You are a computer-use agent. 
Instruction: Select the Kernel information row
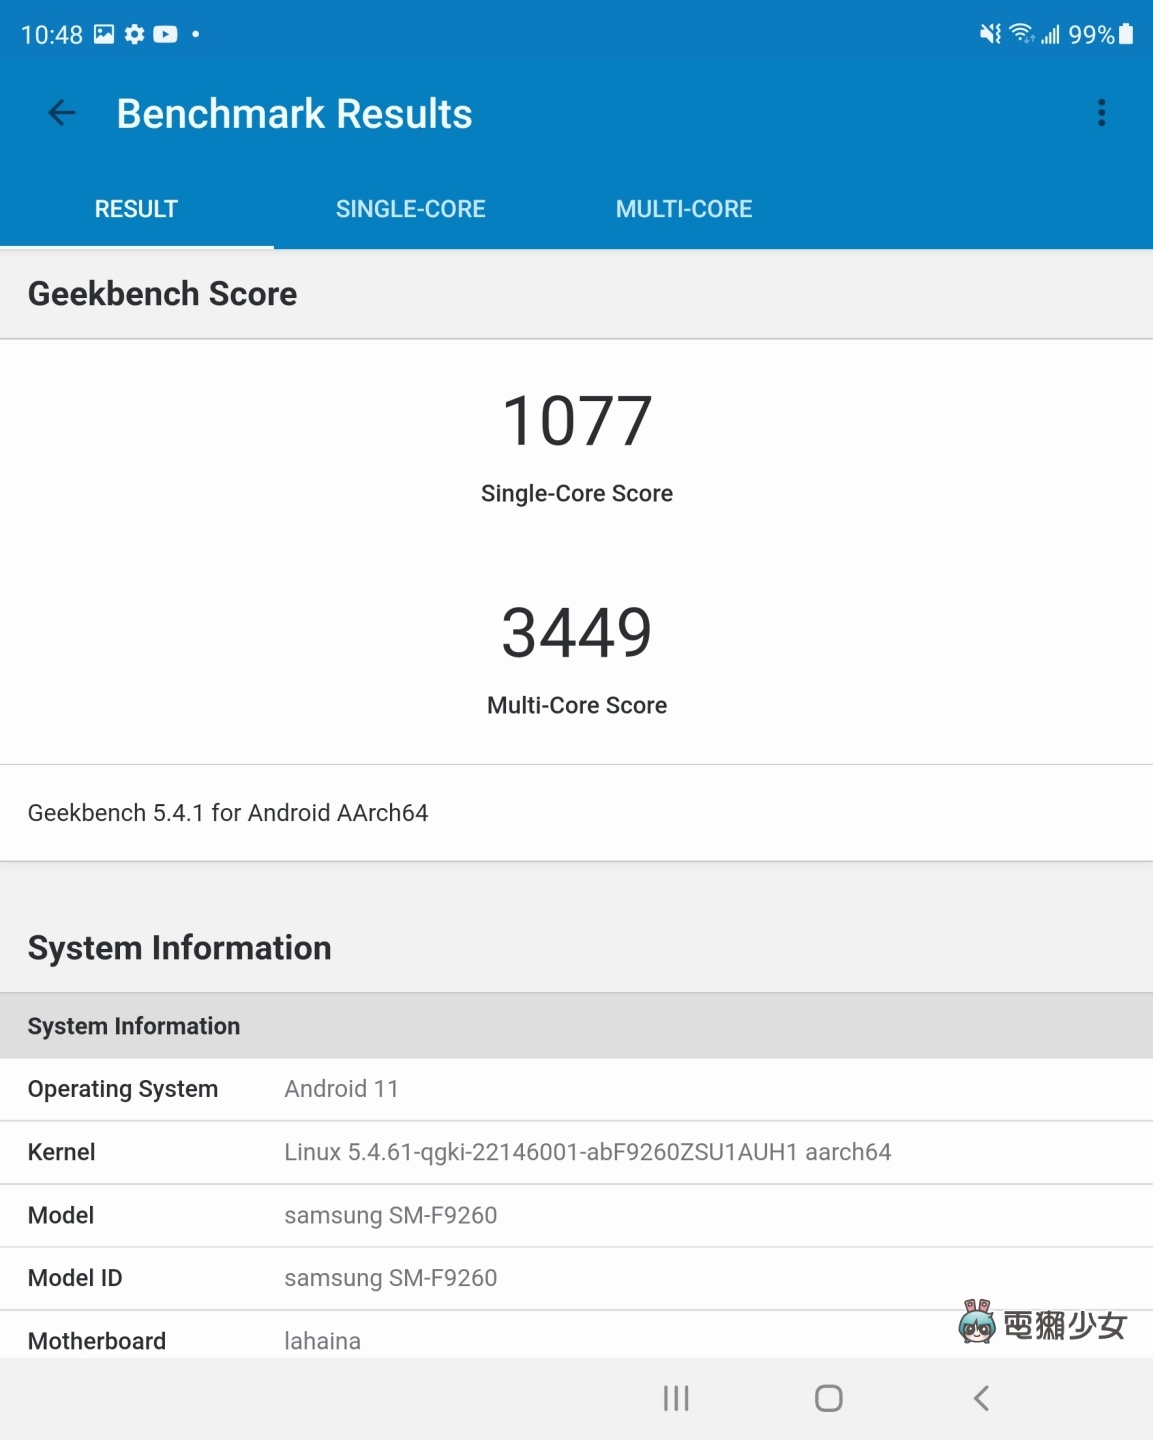[576, 1152]
